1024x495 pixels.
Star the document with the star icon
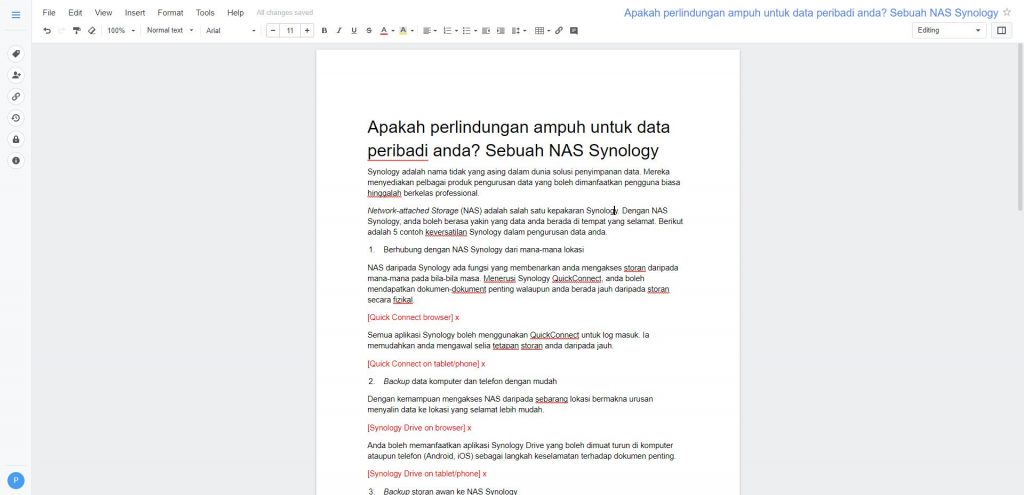pyautogui.click(x=1006, y=12)
